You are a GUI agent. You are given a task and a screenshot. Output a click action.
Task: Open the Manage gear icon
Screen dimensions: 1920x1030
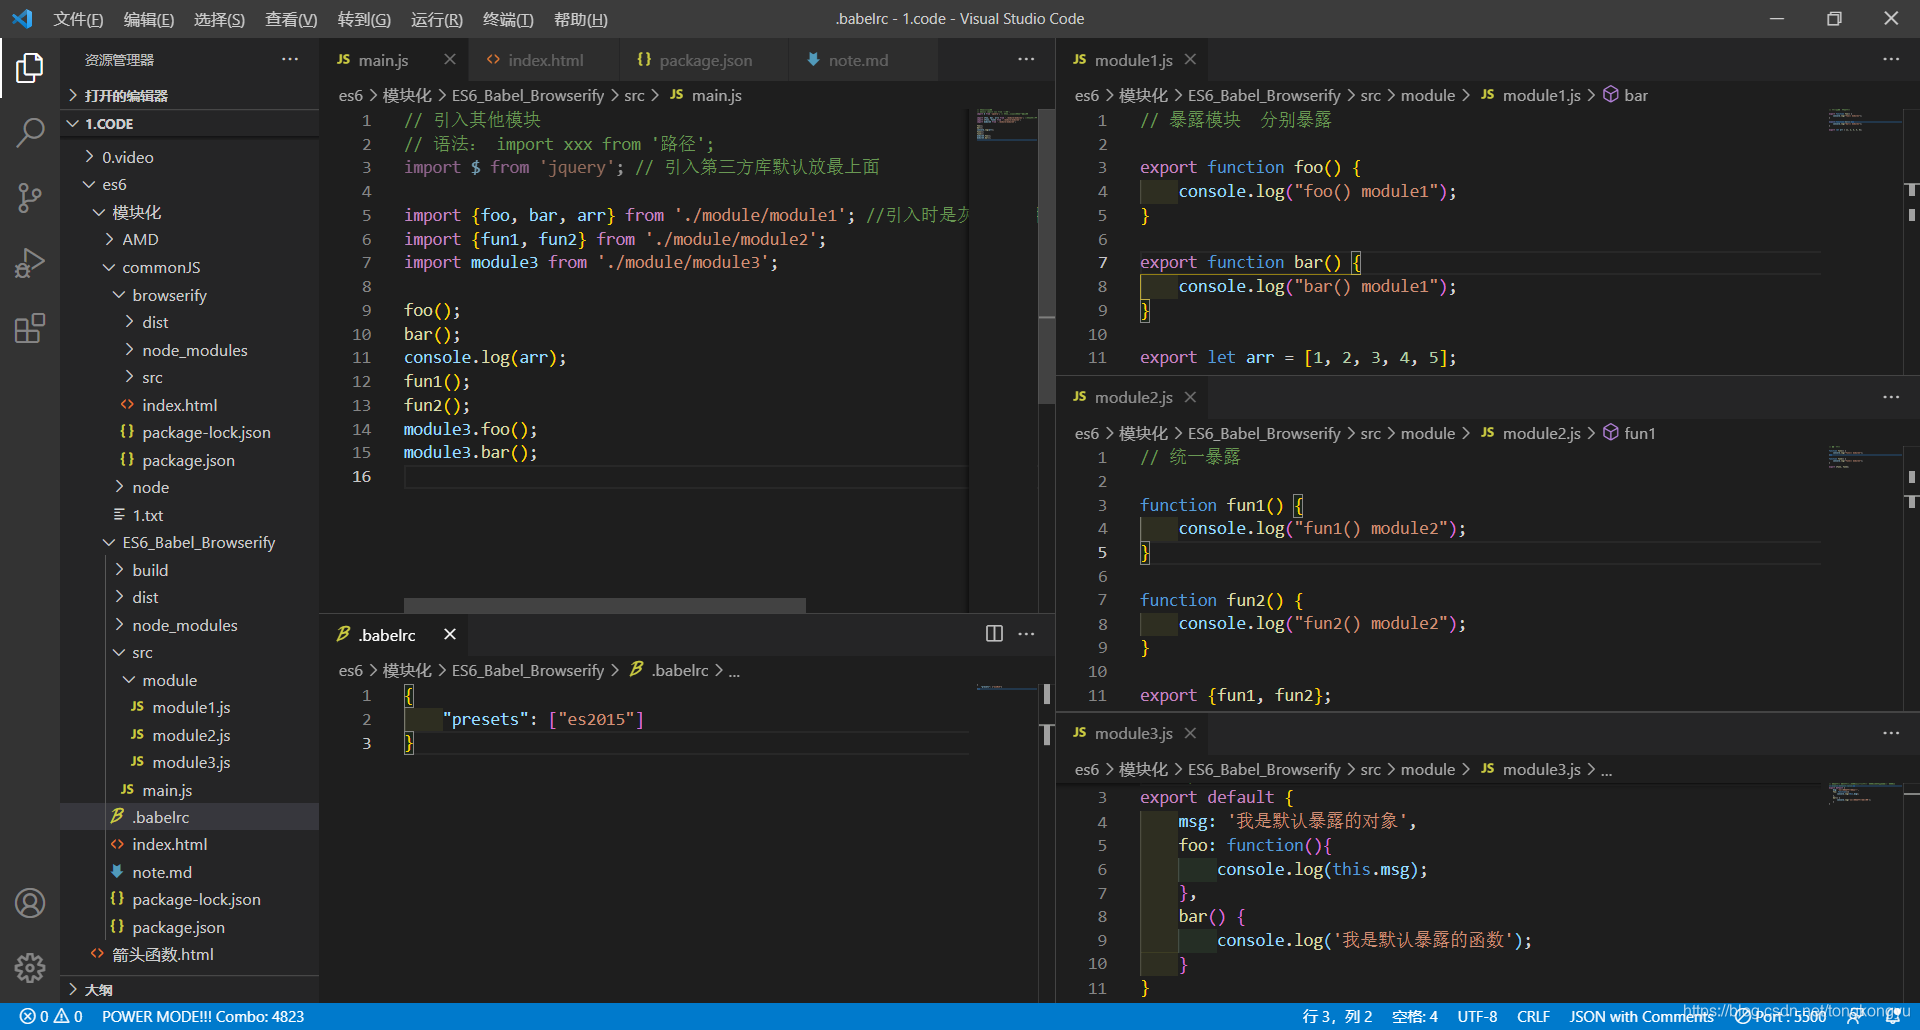[30, 967]
